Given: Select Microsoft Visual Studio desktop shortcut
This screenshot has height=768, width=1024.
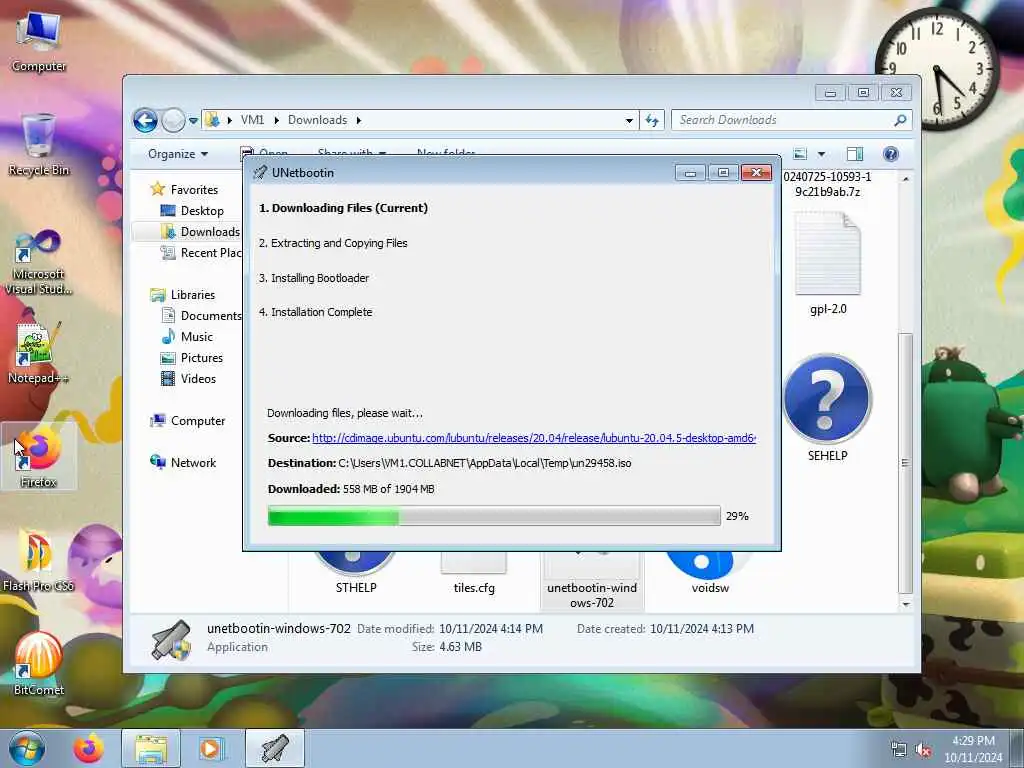Looking at the screenshot, I should (39, 263).
